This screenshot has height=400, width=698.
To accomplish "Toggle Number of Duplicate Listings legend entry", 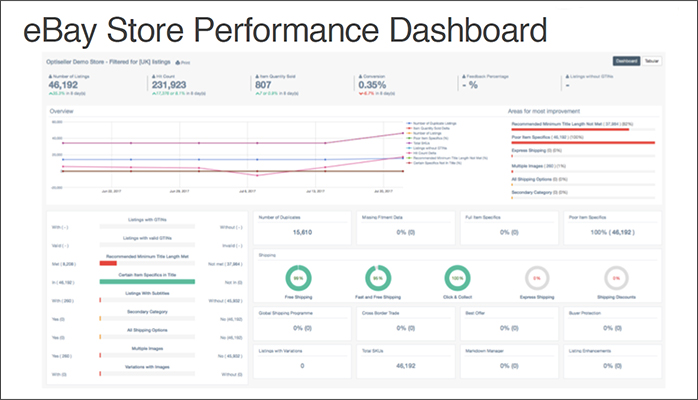I will pyautogui.click(x=432, y=123).
